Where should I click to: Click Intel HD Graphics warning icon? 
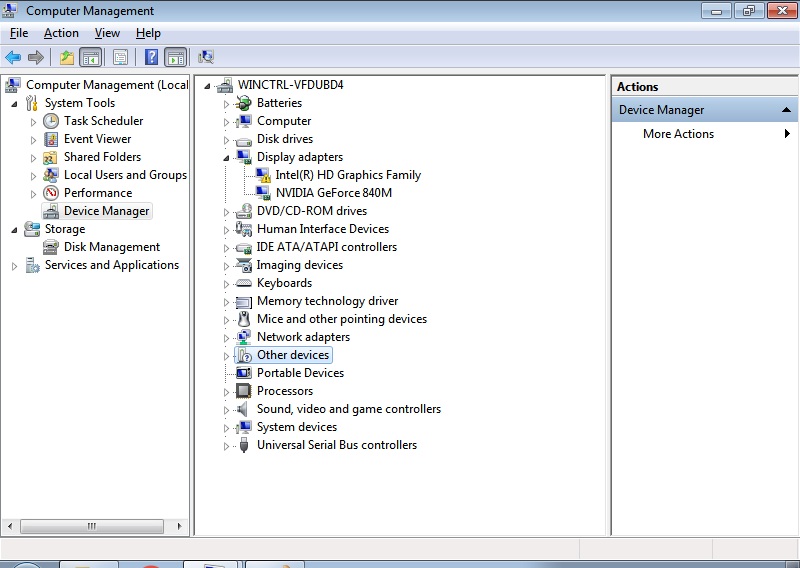263,175
